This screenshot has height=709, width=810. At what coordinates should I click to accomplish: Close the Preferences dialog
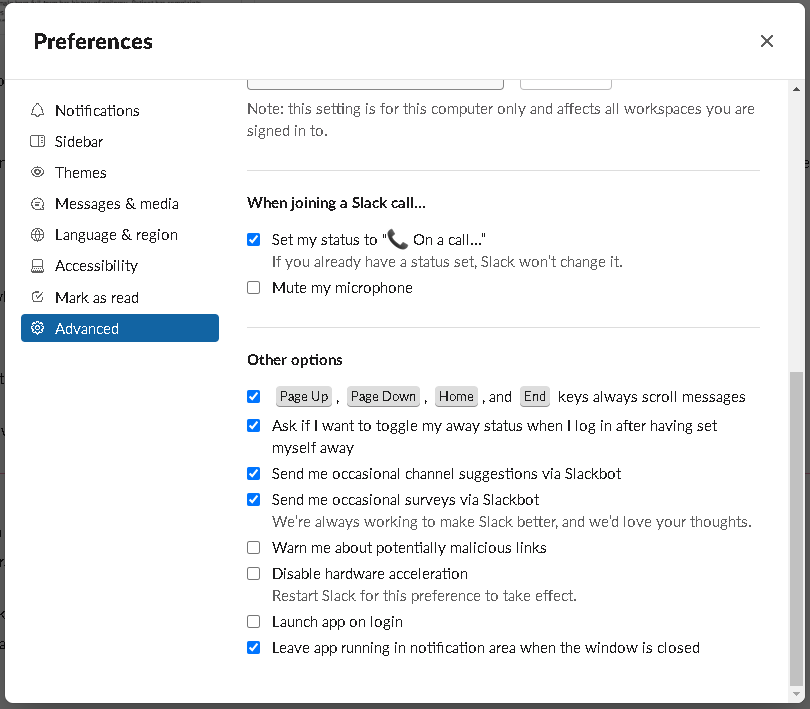tap(767, 41)
